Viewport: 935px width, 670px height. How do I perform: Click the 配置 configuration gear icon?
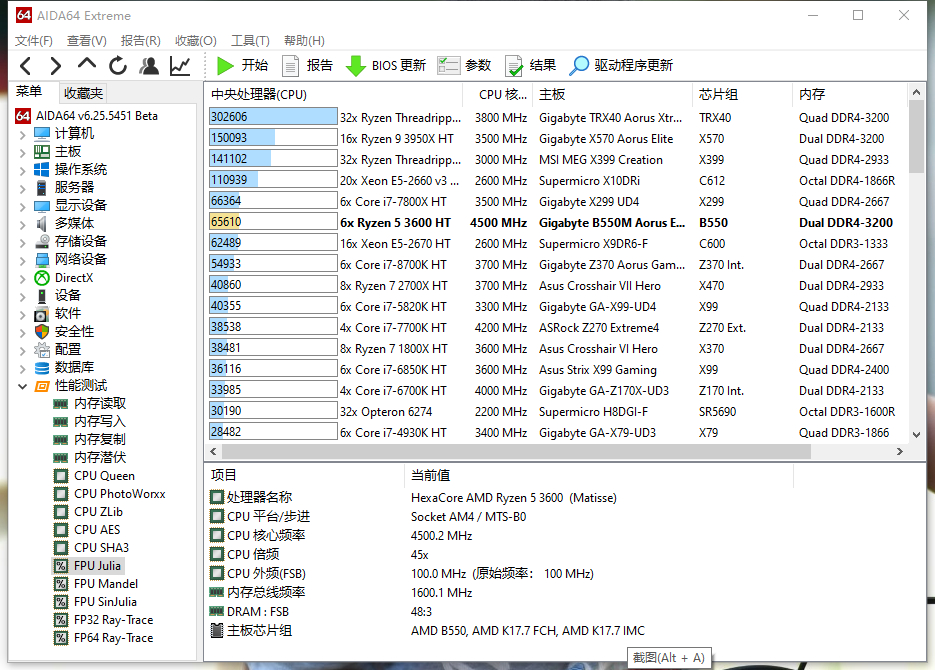point(42,349)
